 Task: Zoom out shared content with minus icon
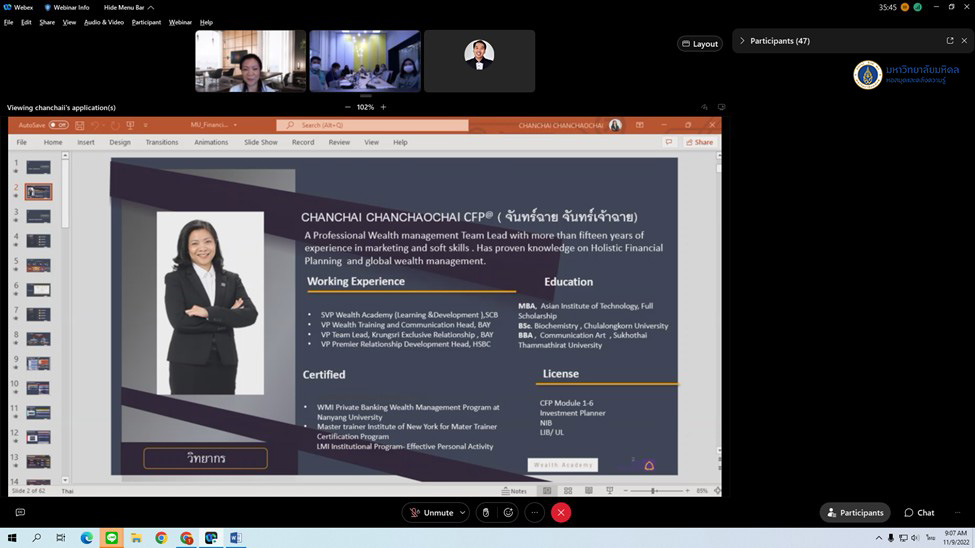pos(348,107)
